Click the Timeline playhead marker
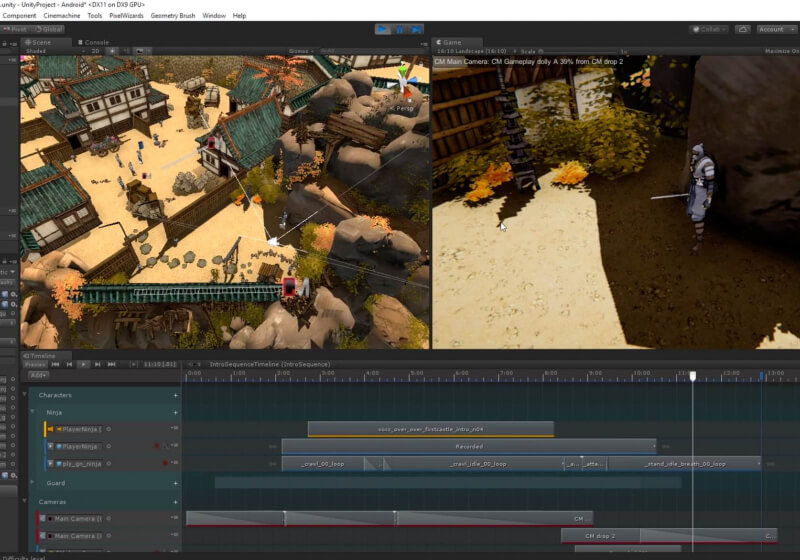Viewport: 800px width, 560px height. 692,376
